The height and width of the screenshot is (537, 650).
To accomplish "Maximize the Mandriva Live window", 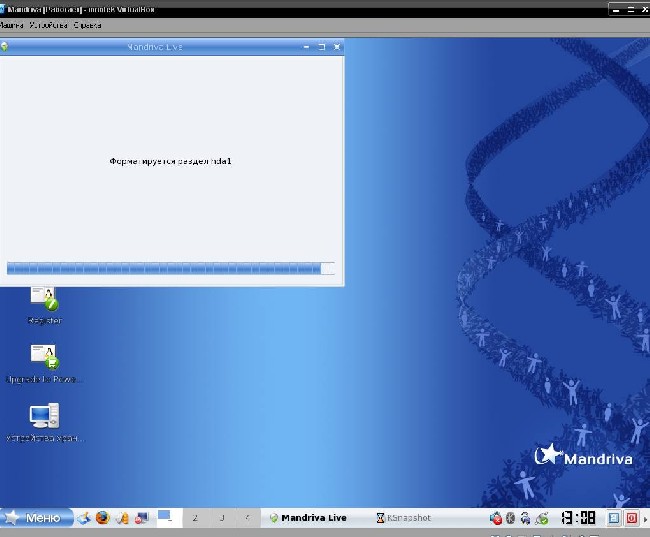I will pyautogui.click(x=322, y=47).
